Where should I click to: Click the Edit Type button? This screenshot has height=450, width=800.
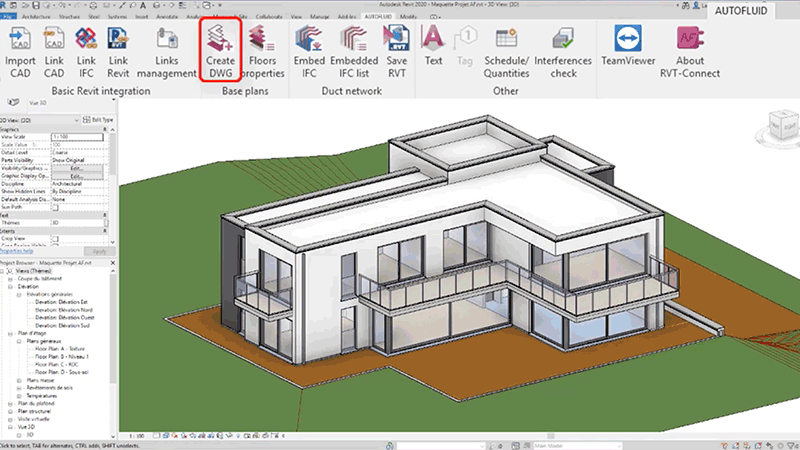click(98, 120)
